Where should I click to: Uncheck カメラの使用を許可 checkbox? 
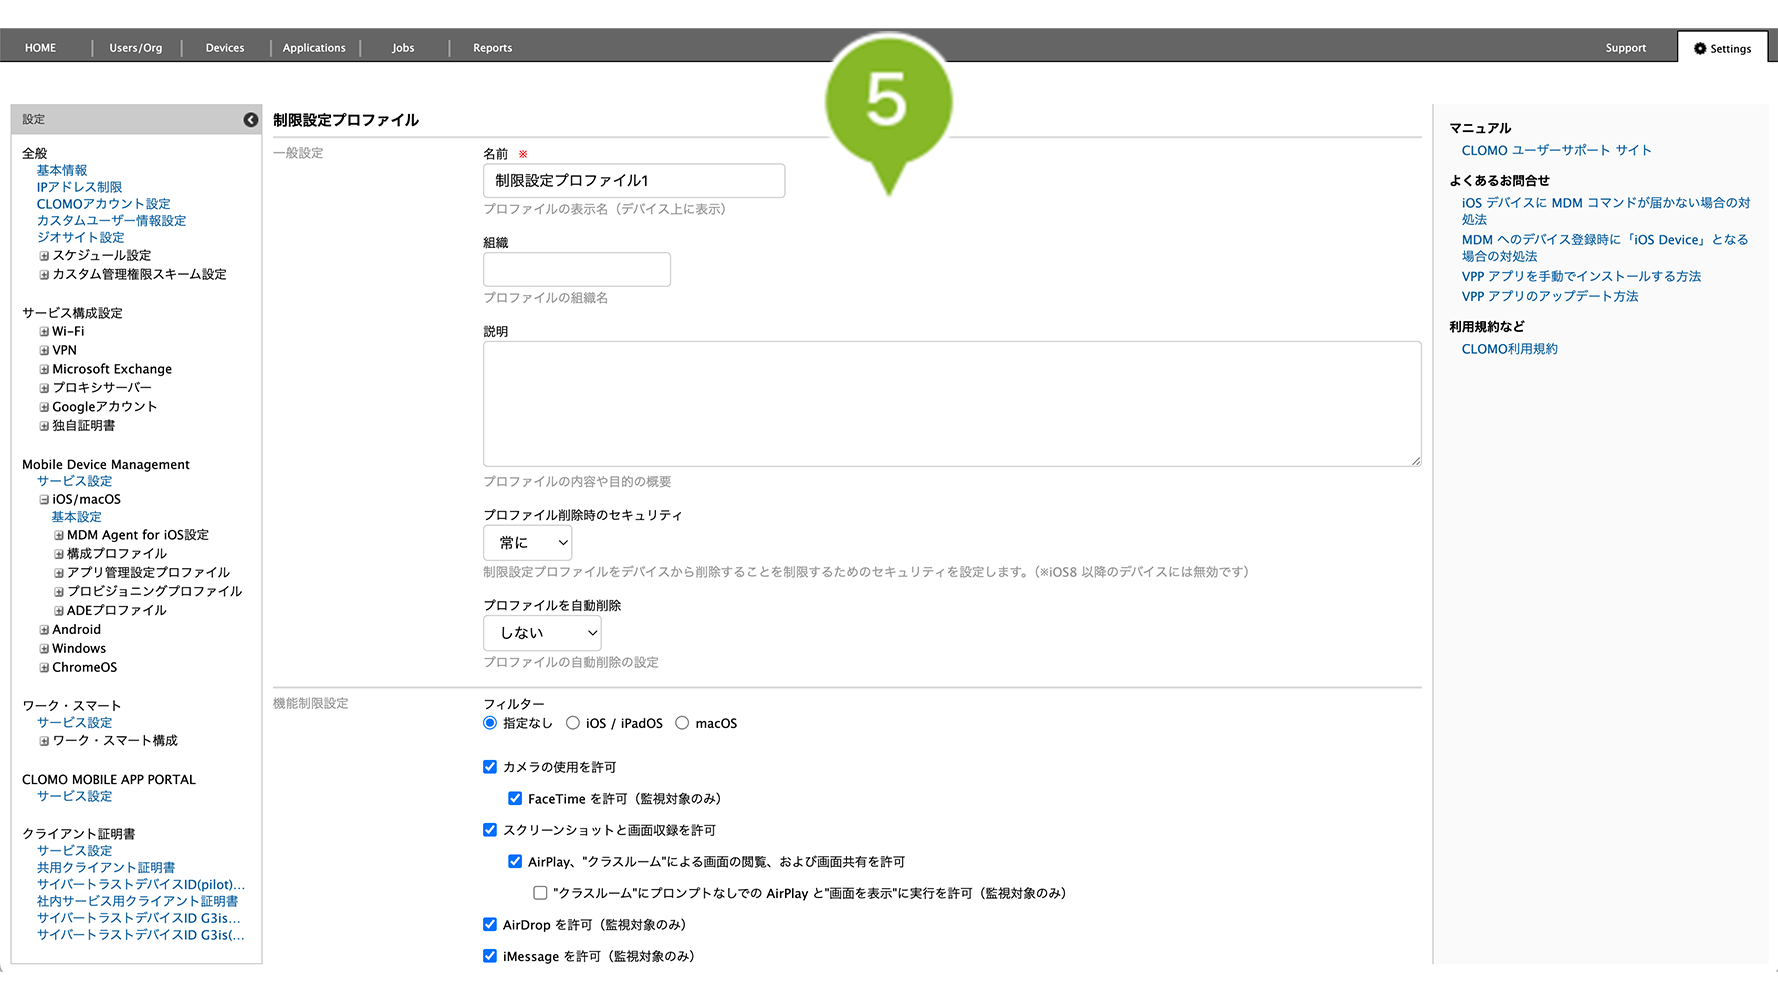pos(490,767)
